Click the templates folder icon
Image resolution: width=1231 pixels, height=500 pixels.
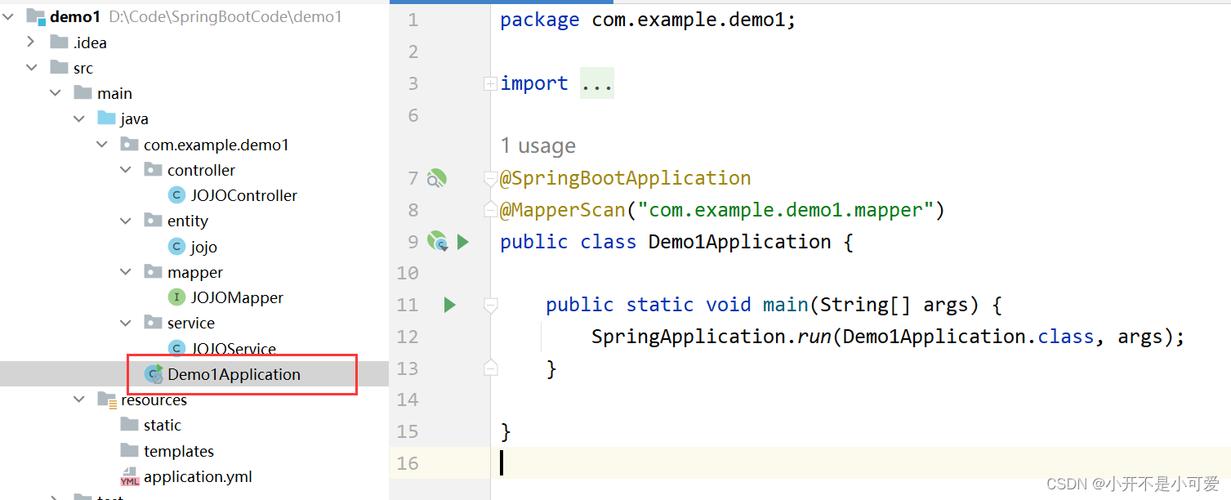(129, 451)
